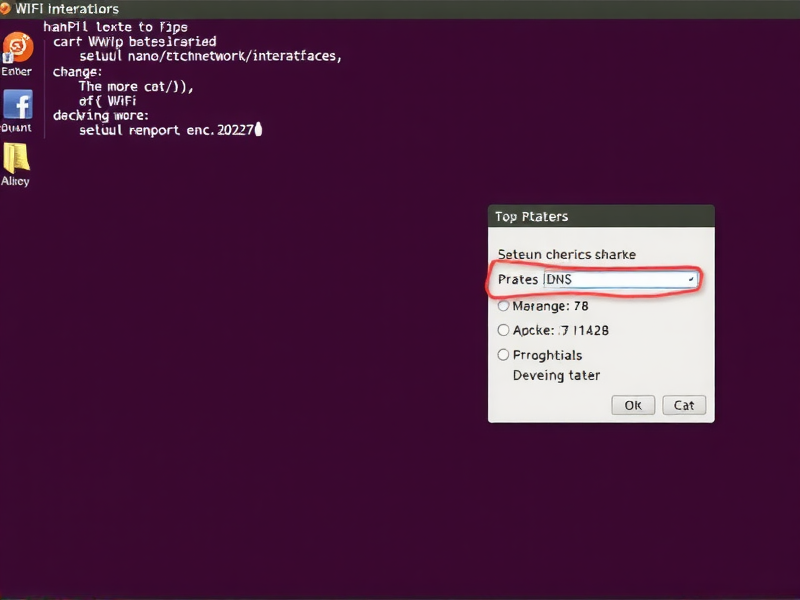Select the Marange: 78 radio button
Viewport: 800px width, 600px height.
(x=503, y=306)
